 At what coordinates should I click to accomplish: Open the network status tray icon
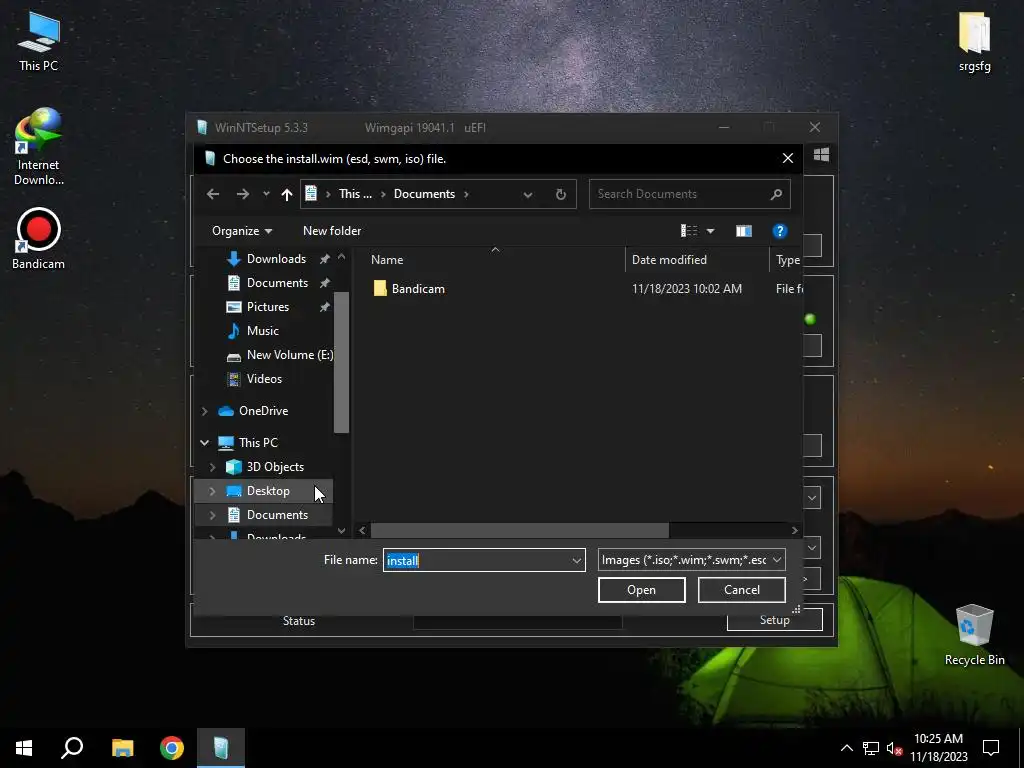(x=871, y=748)
